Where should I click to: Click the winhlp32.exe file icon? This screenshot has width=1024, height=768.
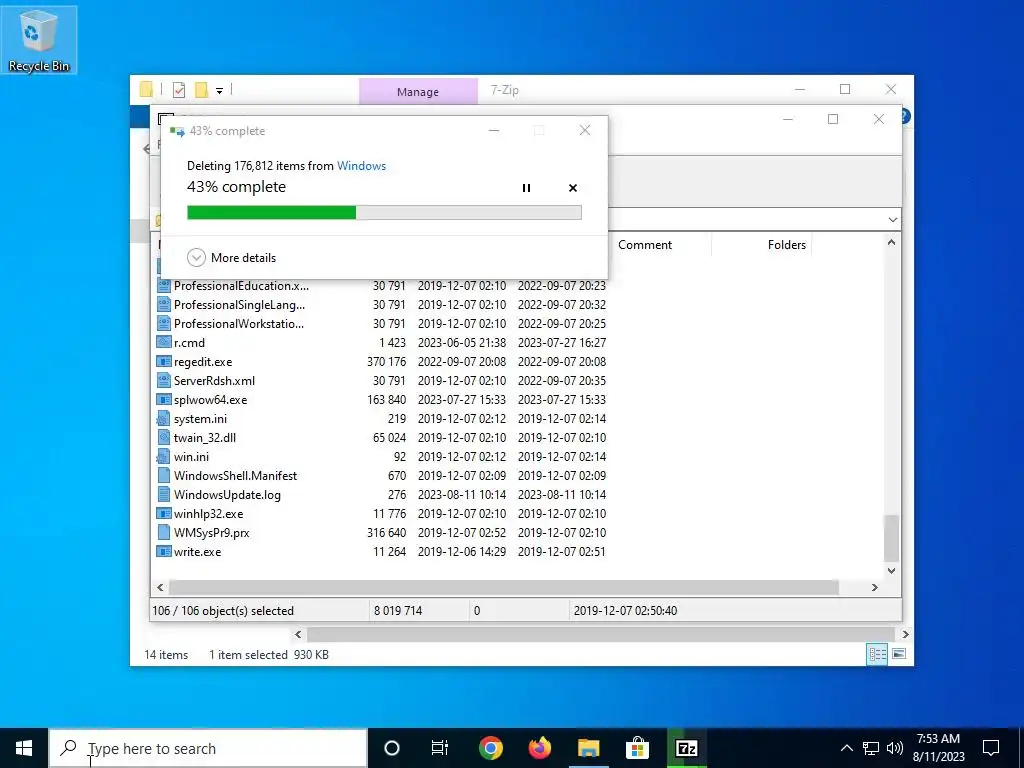[163, 514]
